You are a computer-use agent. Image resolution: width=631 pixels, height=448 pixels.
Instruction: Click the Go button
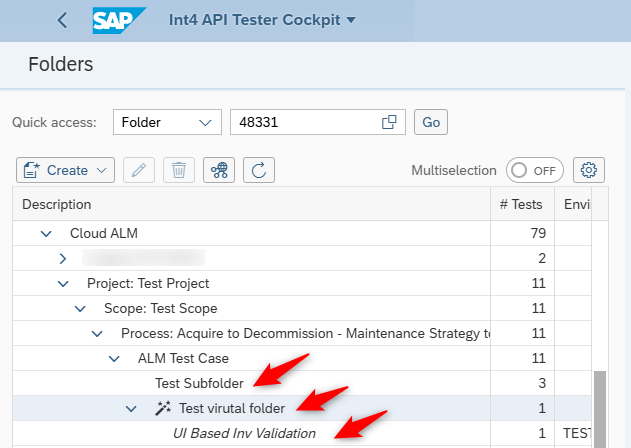tap(431, 122)
